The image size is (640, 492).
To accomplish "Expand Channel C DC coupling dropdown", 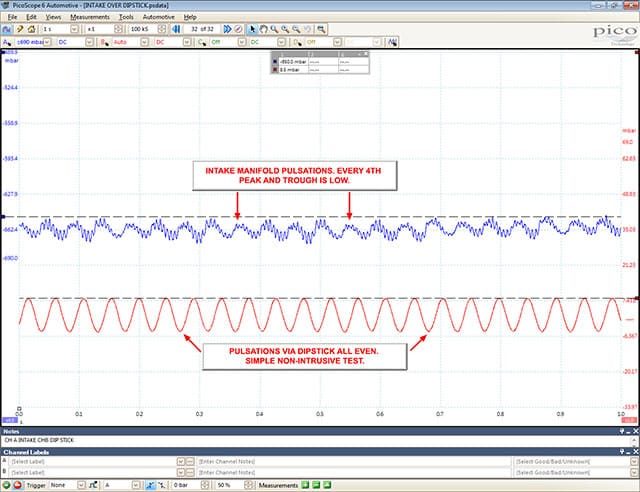I will click(x=282, y=42).
